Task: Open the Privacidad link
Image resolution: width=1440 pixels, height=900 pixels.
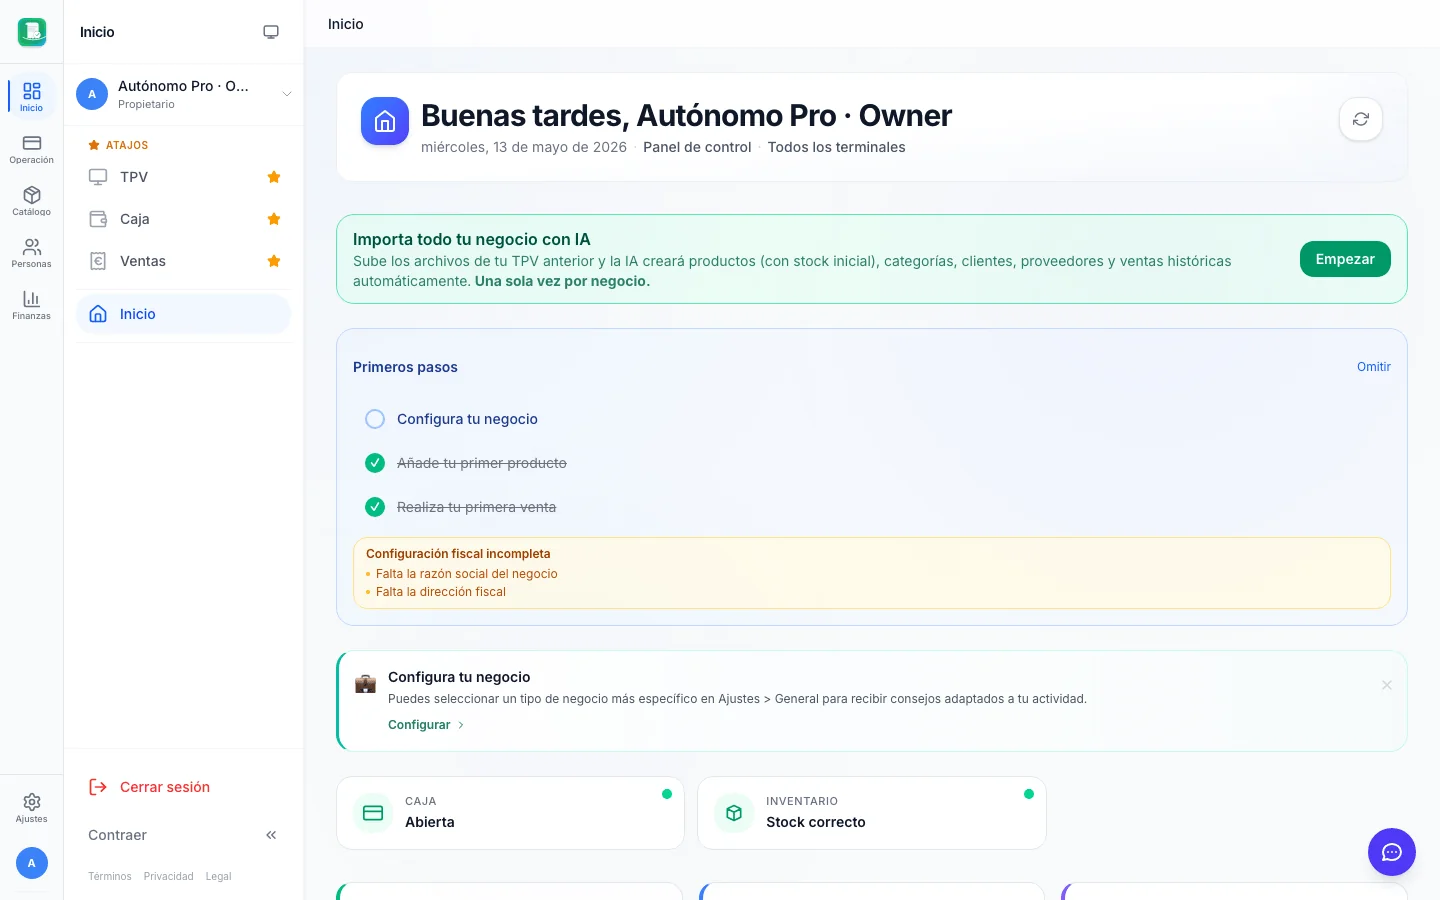Action: tap(169, 876)
